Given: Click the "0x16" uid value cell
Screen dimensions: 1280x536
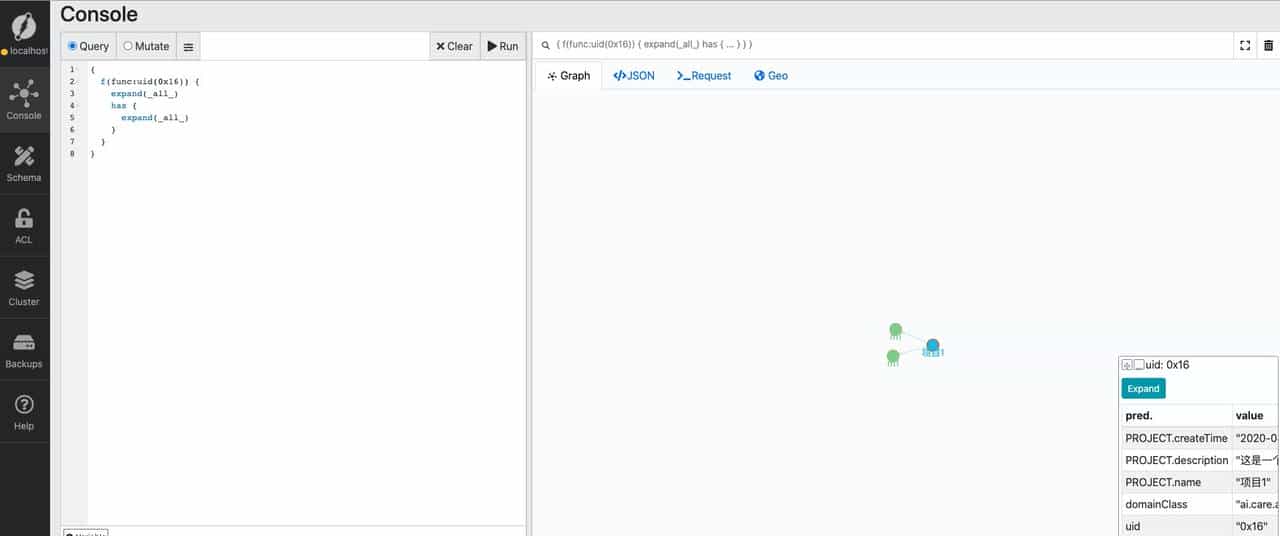Looking at the screenshot, I should (x=1255, y=526).
